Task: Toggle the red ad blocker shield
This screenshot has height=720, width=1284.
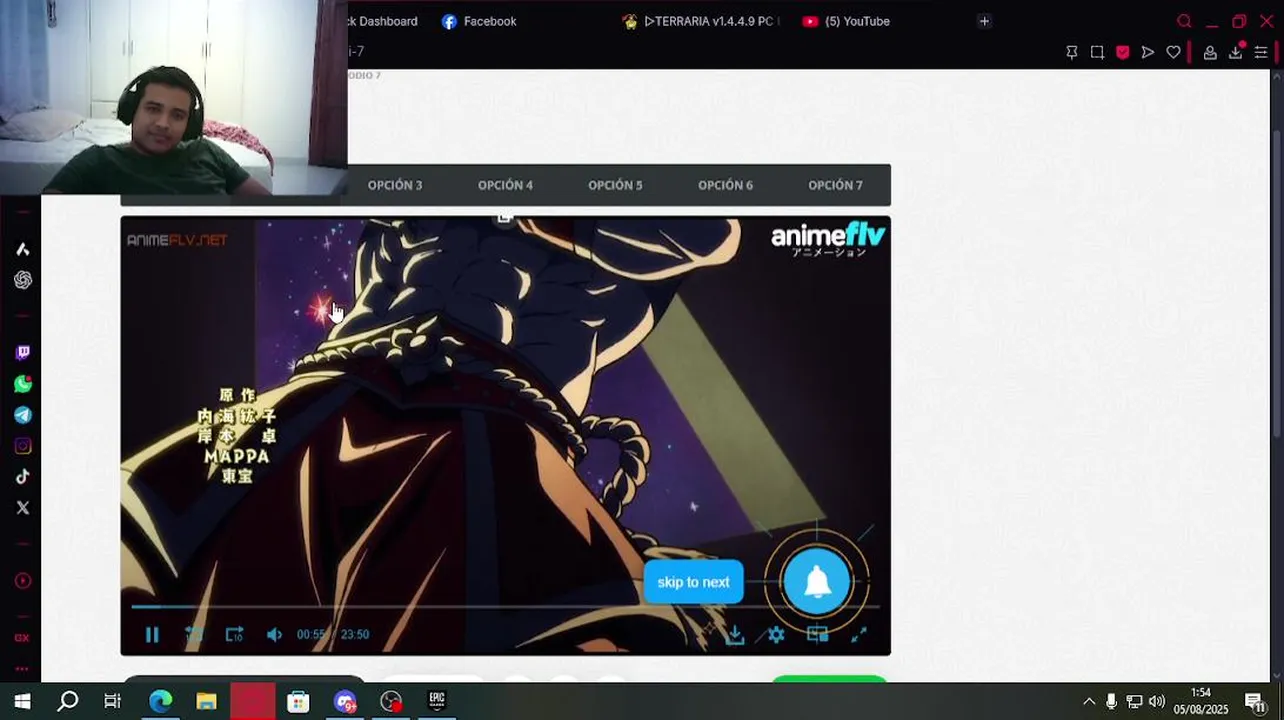Action: point(1122,52)
